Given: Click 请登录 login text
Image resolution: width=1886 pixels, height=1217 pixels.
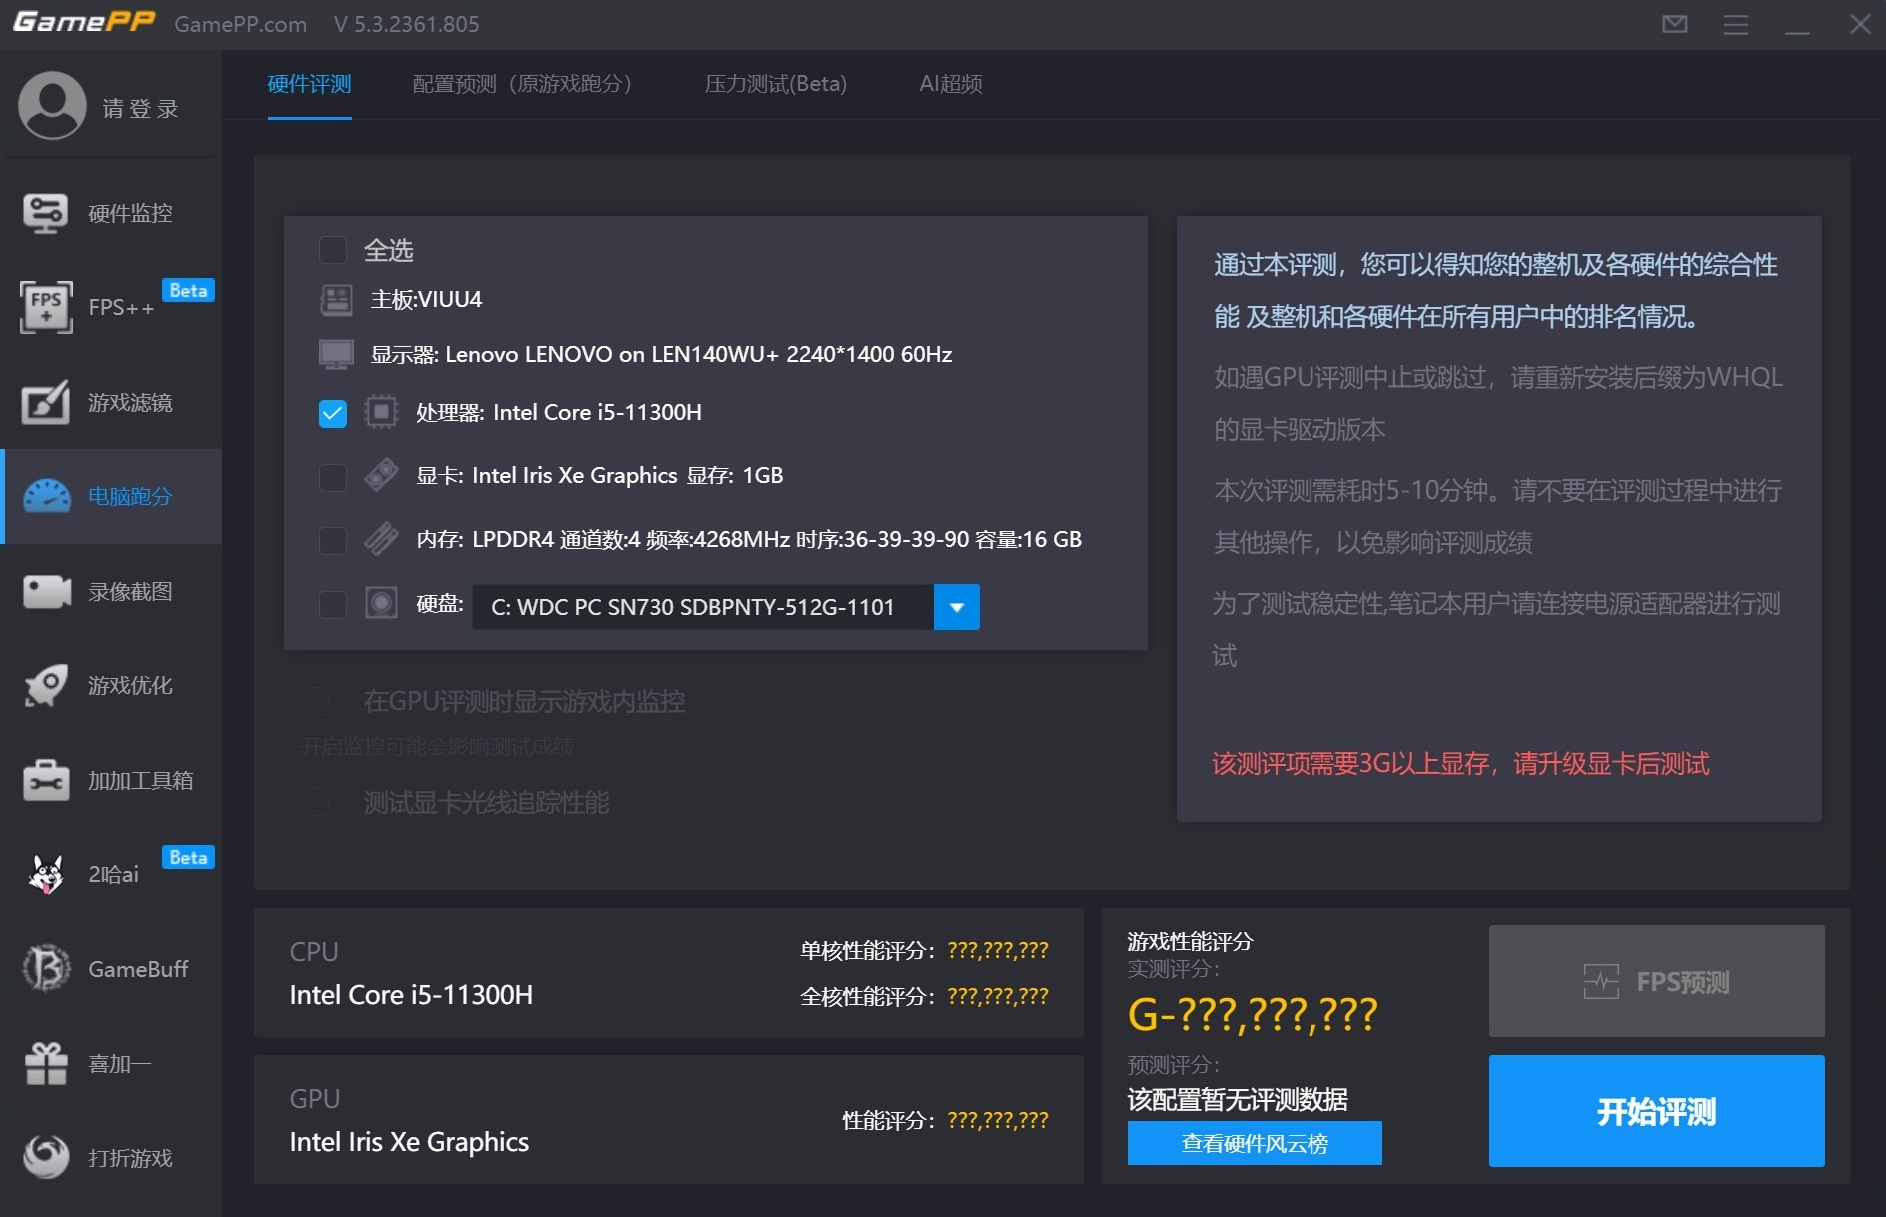Looking at the screenshot, I should tap(140, 108).
